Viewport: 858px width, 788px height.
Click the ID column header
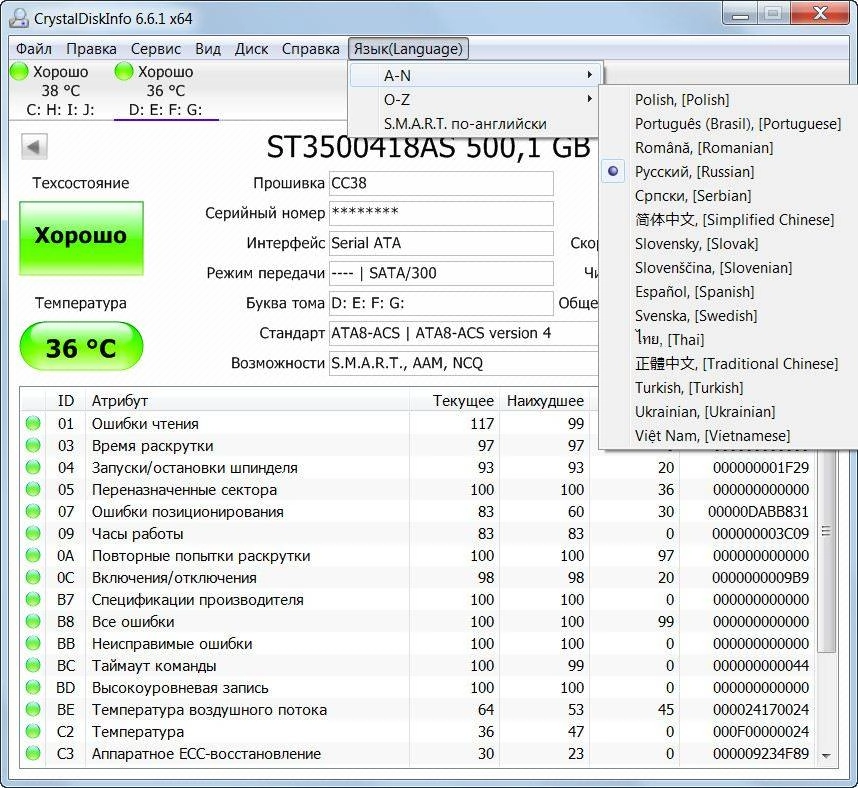click(66, 401)
